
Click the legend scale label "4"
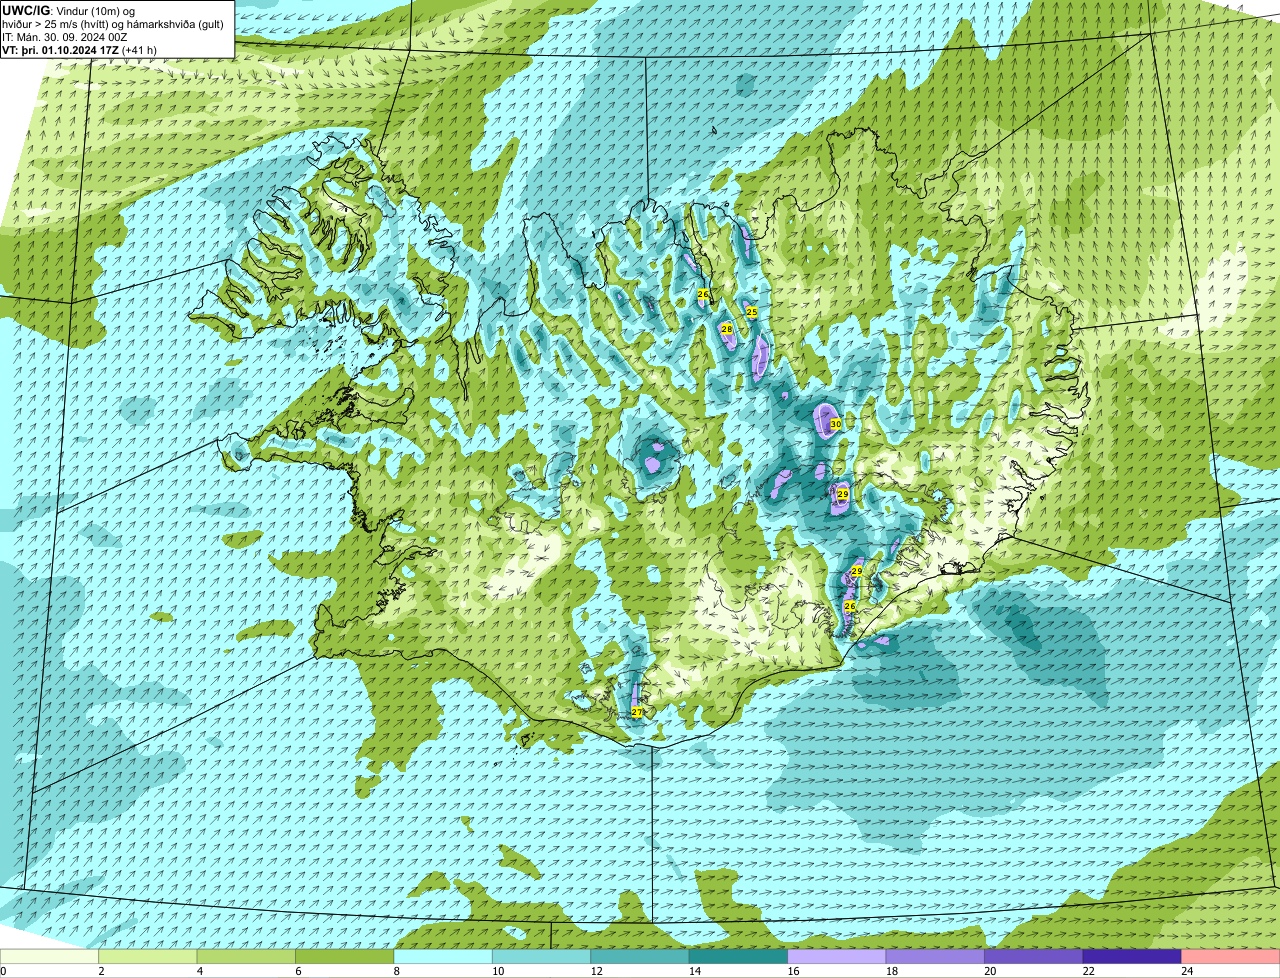[x=198, y=970]
